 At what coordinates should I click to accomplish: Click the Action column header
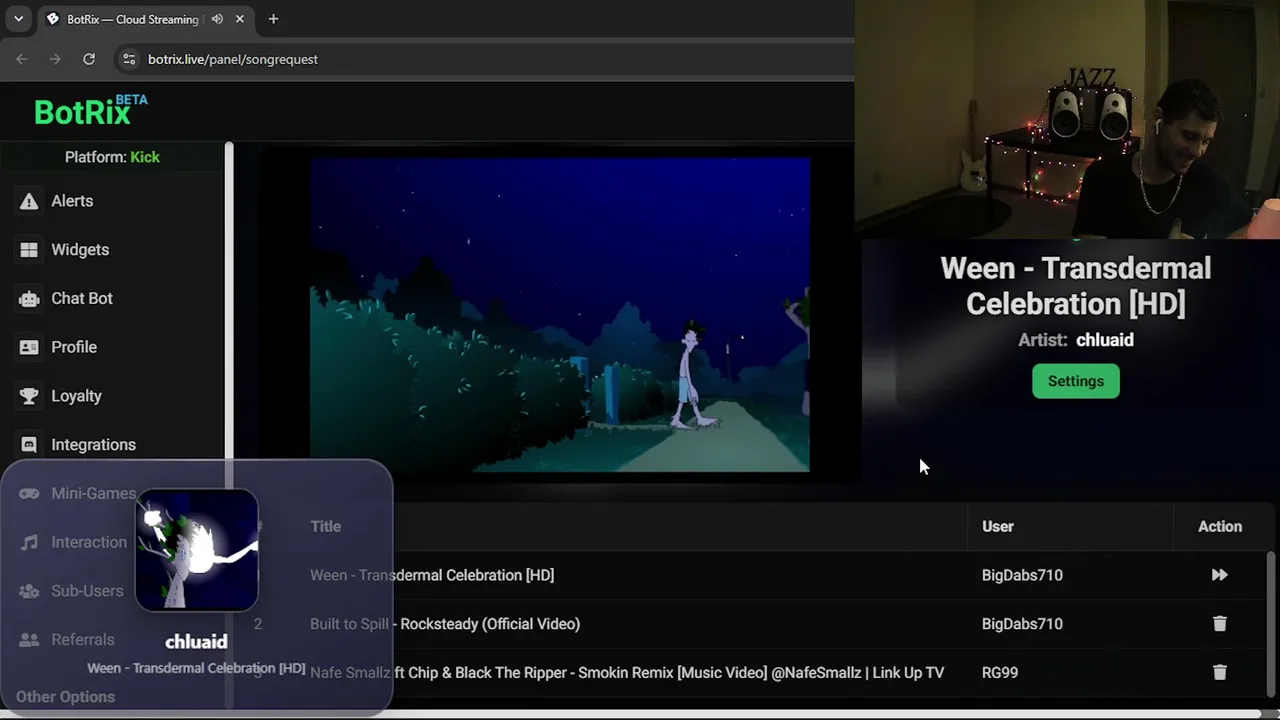click(x=1220, y=527)
